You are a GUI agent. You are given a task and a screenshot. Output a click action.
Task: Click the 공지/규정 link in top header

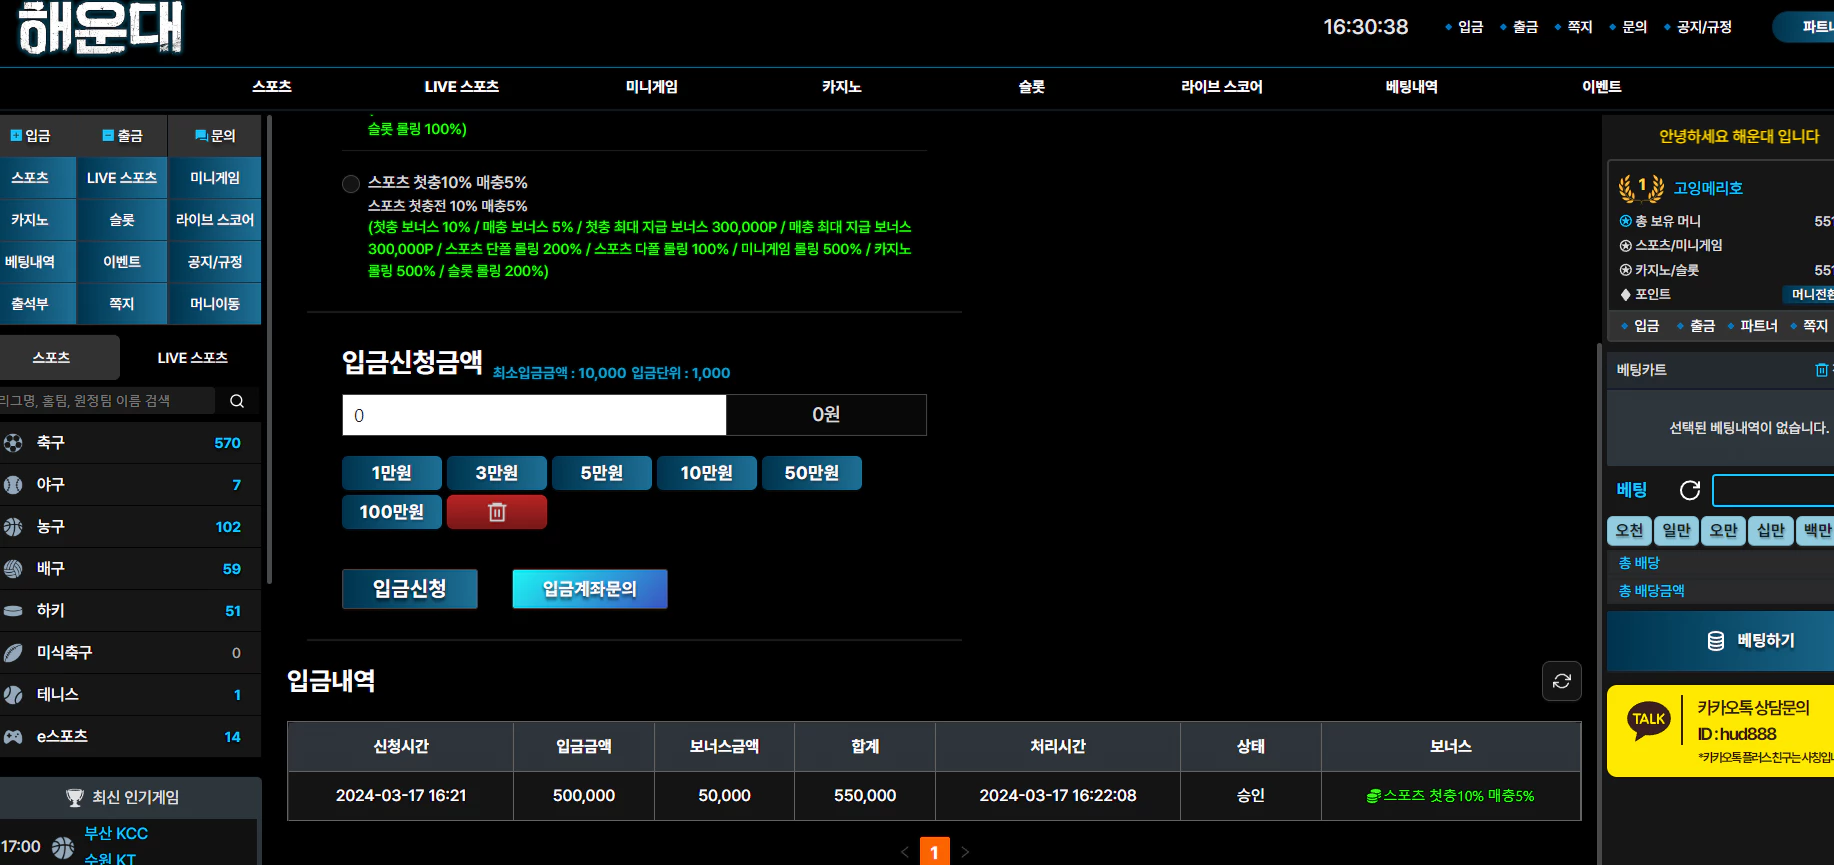[x=1704, y=27]
